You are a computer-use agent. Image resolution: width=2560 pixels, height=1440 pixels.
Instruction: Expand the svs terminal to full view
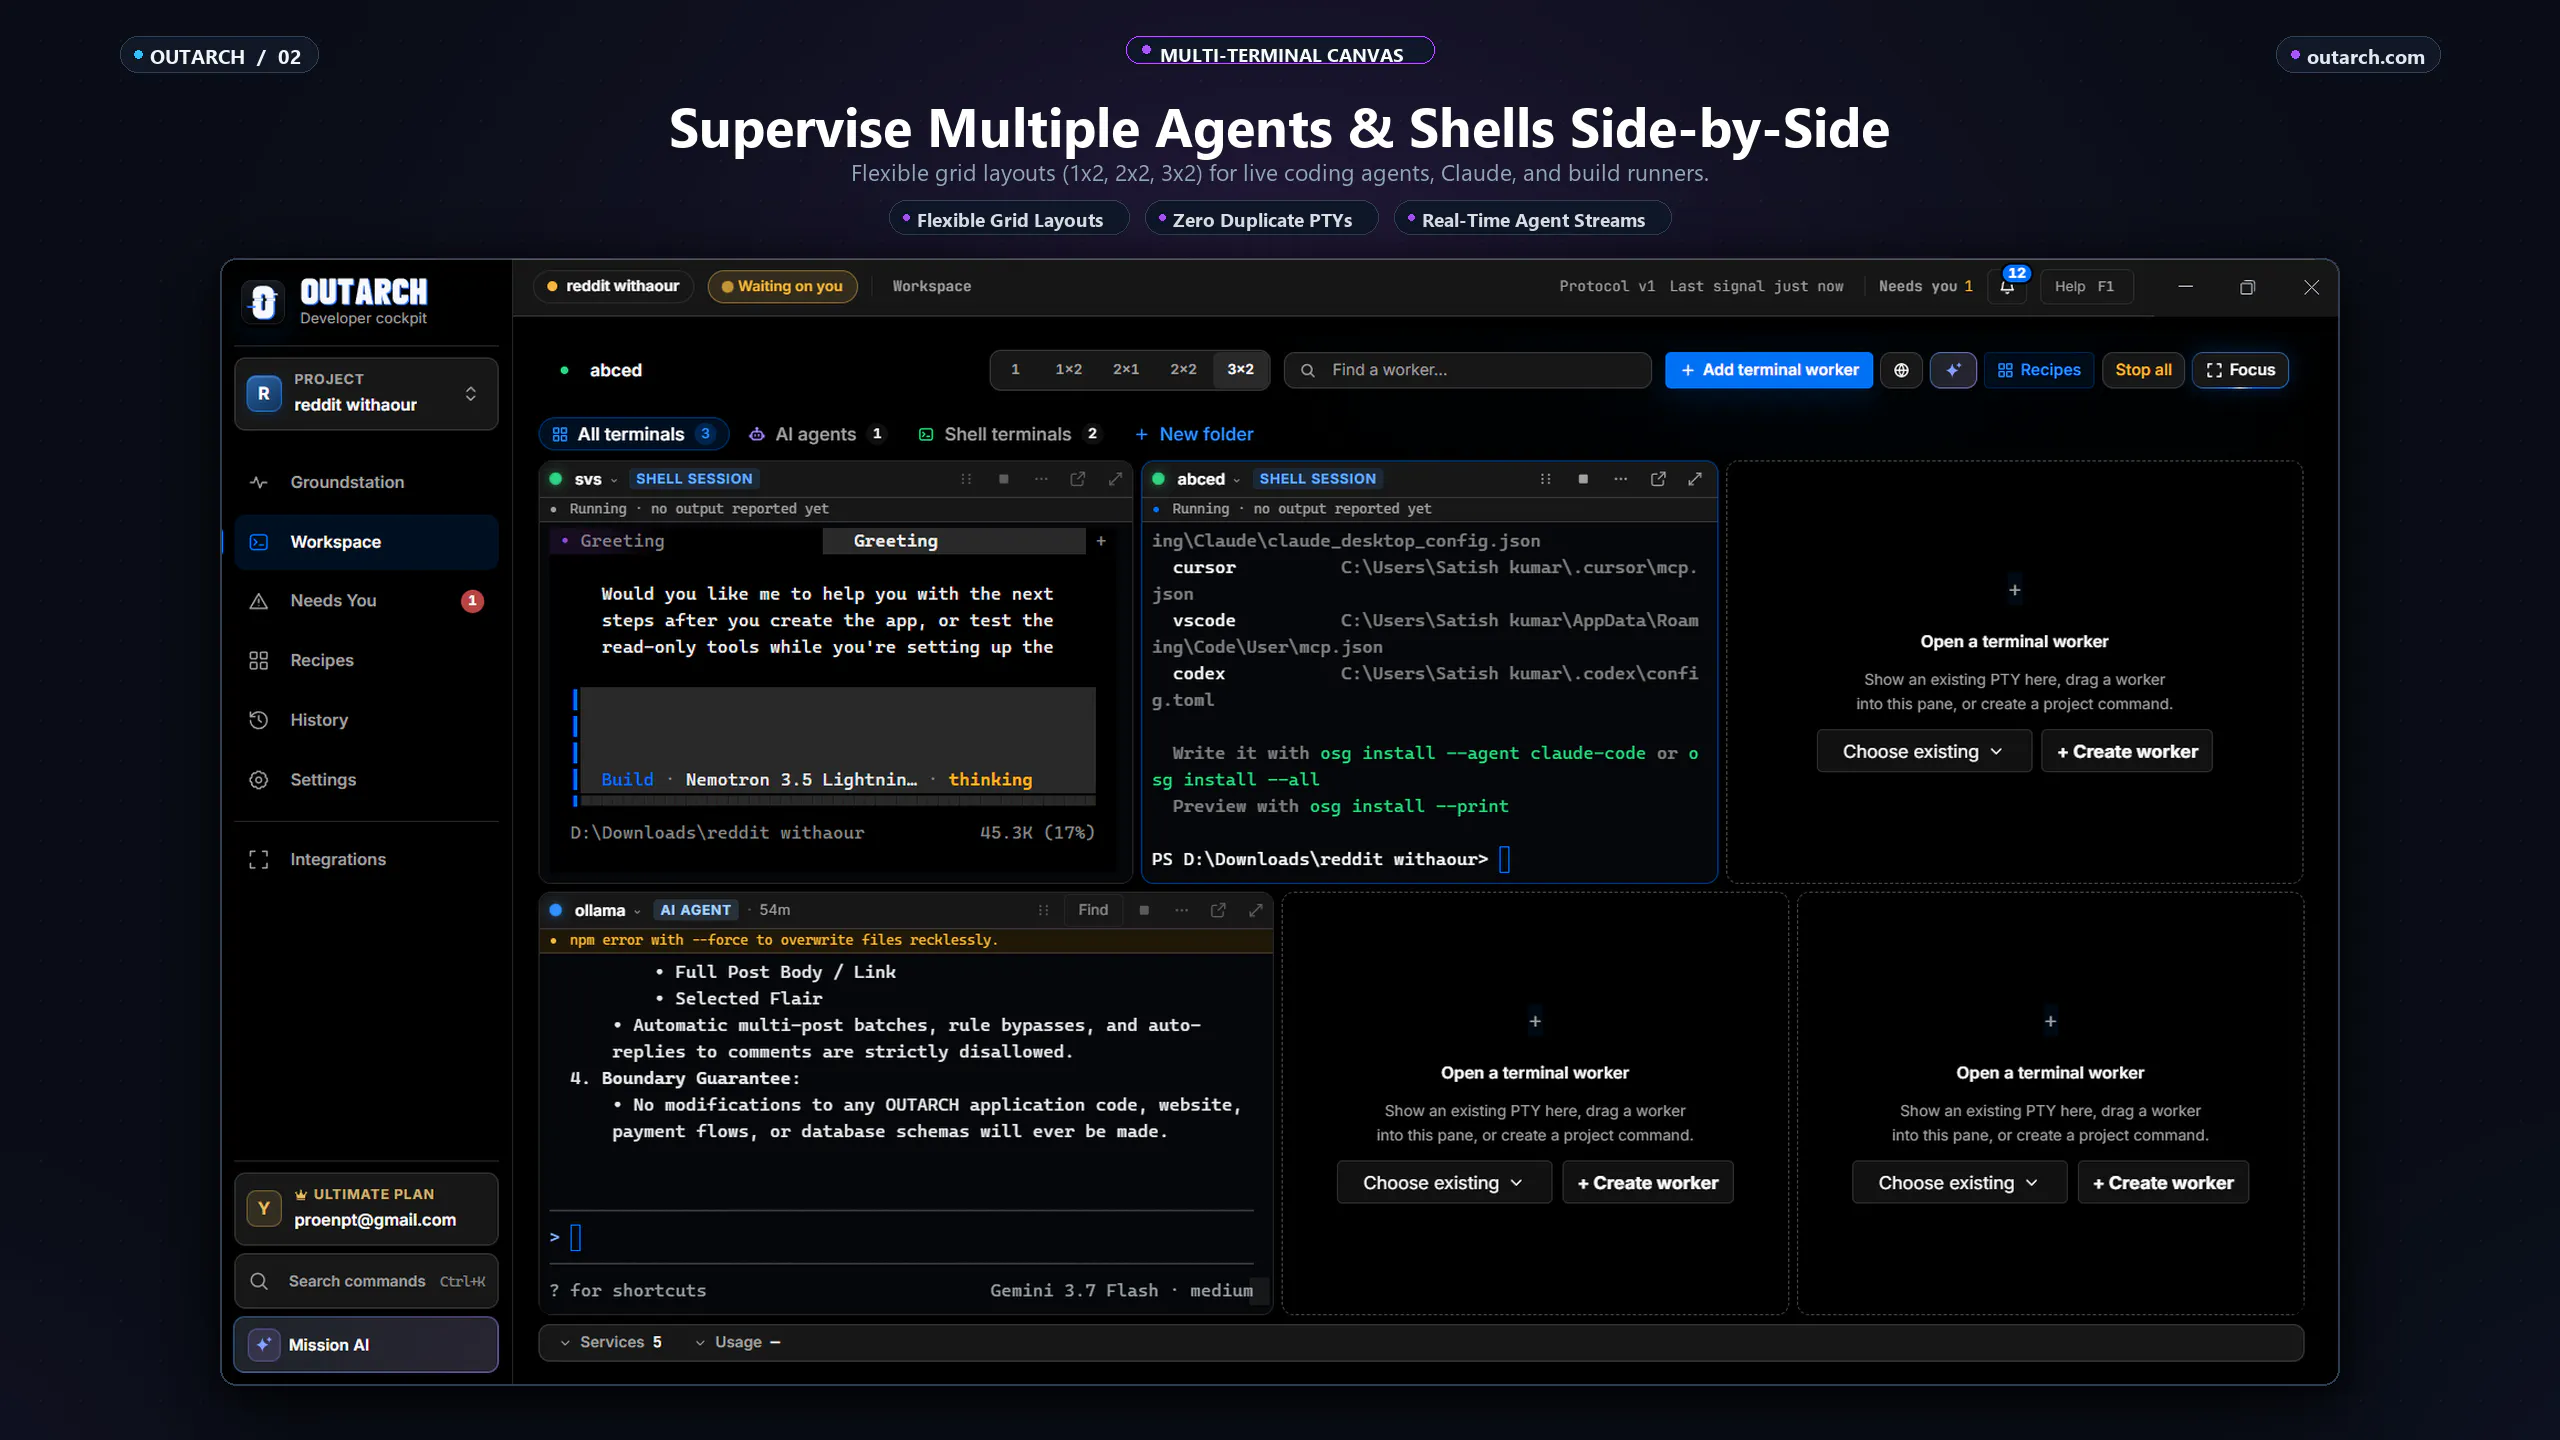coord(1115,479)
